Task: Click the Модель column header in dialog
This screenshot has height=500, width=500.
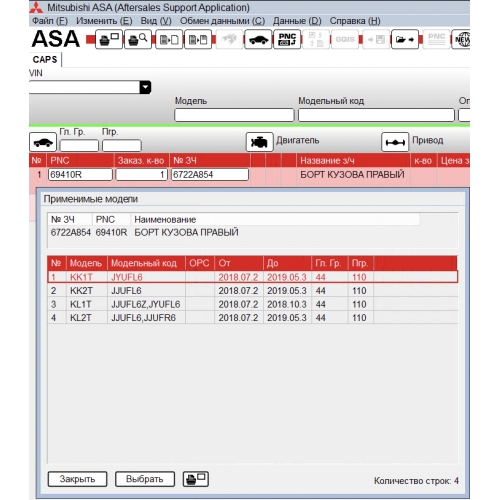Action: [87, 263]
